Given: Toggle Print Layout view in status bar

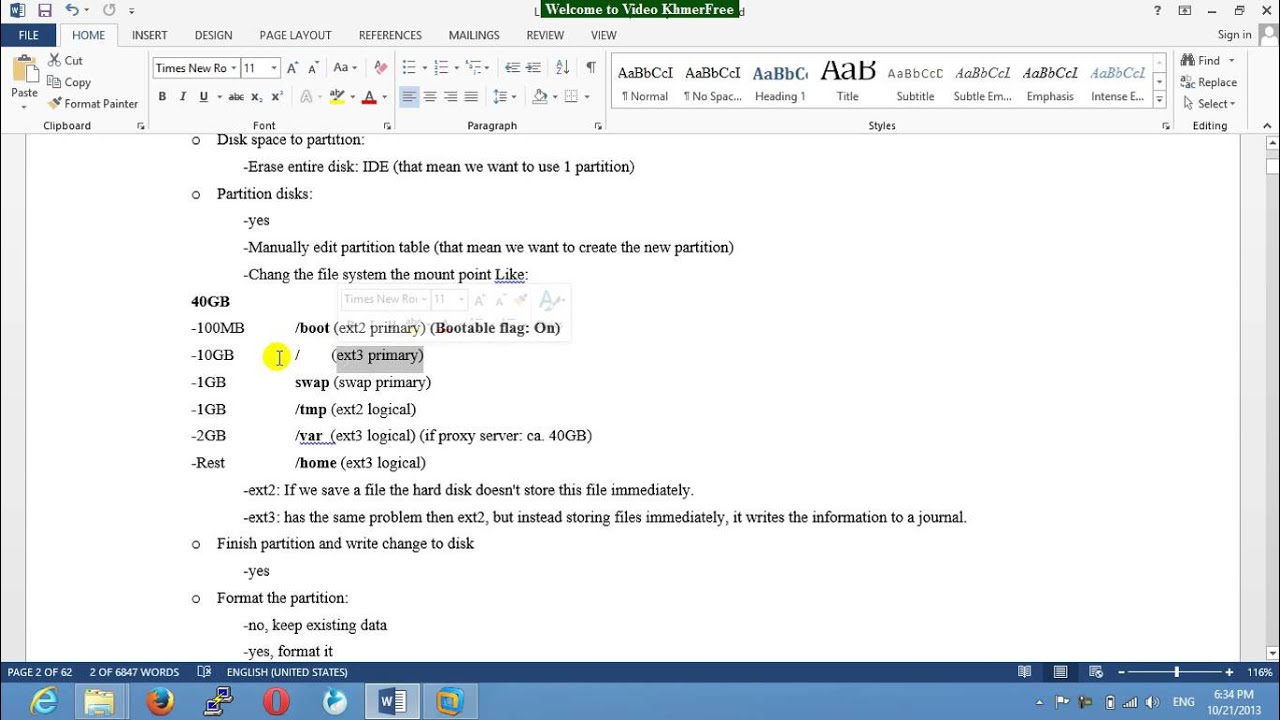Looking at the screenshot, I should coord(1060,672).
